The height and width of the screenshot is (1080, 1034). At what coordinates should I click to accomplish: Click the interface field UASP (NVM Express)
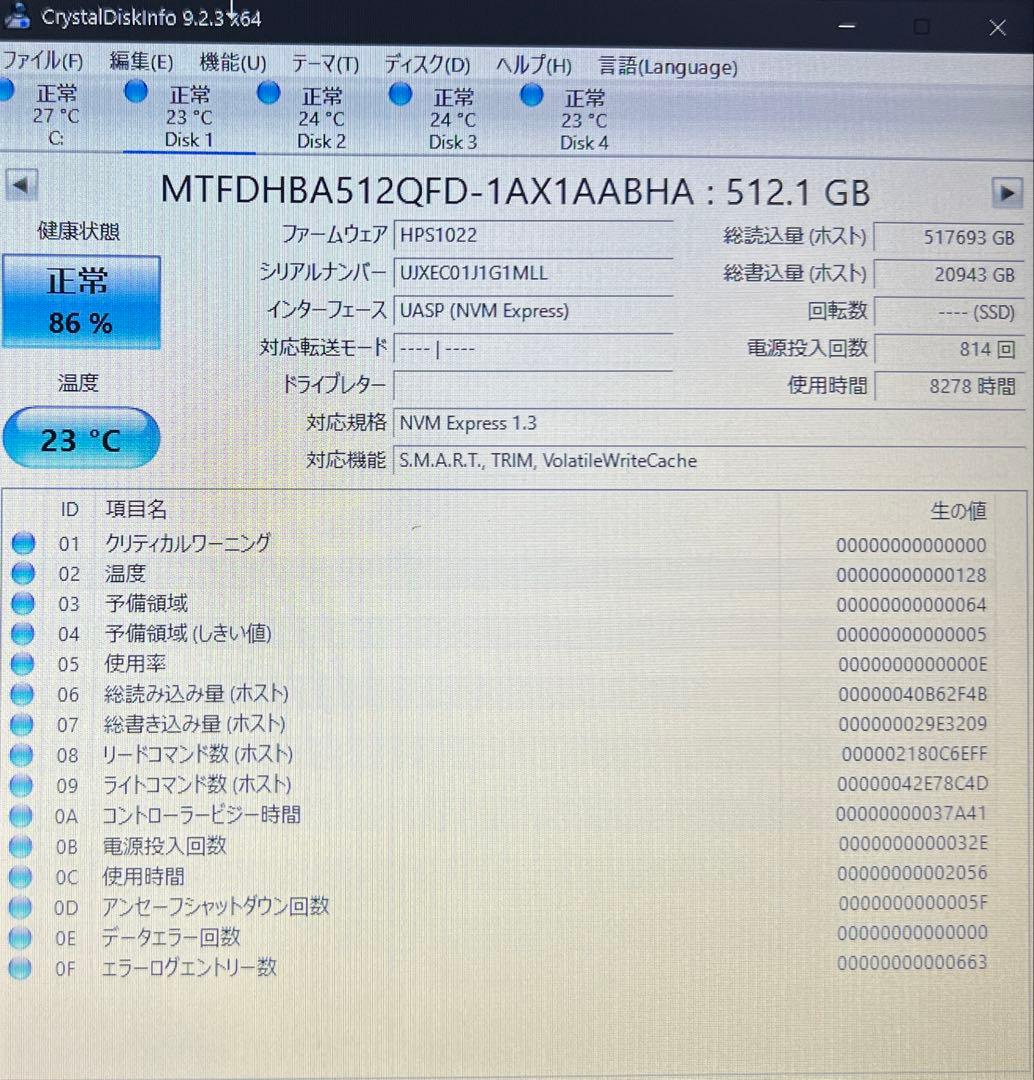[x=532, y=311]
